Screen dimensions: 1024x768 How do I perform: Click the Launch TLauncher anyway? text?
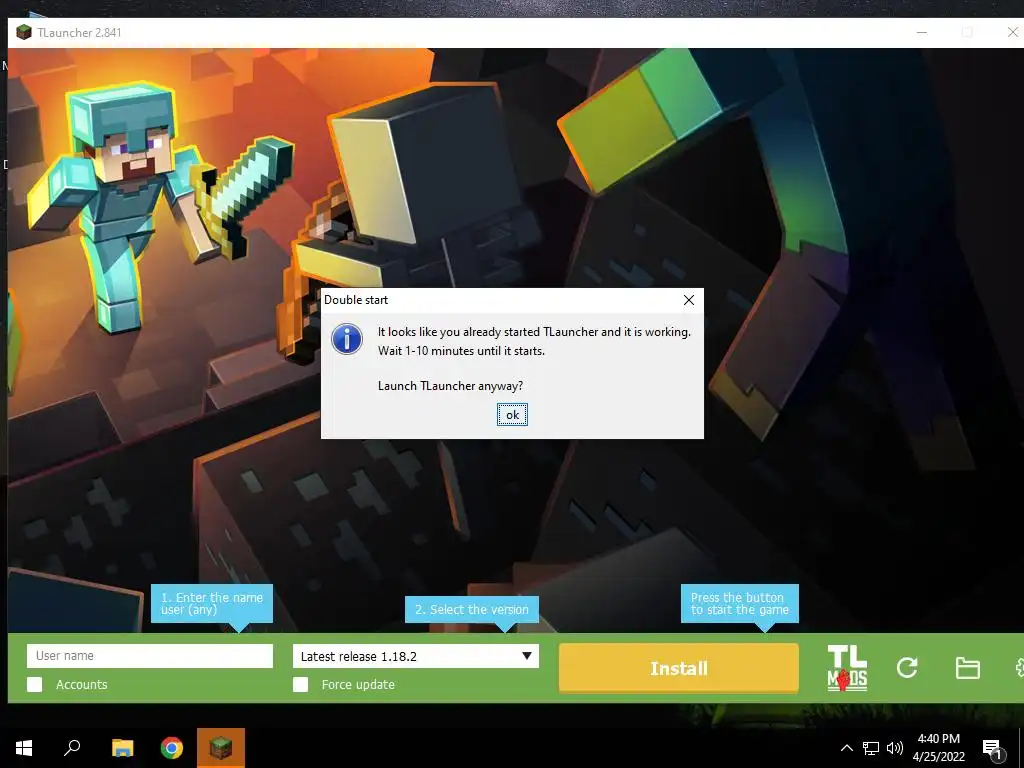click(x=450, y=386)
